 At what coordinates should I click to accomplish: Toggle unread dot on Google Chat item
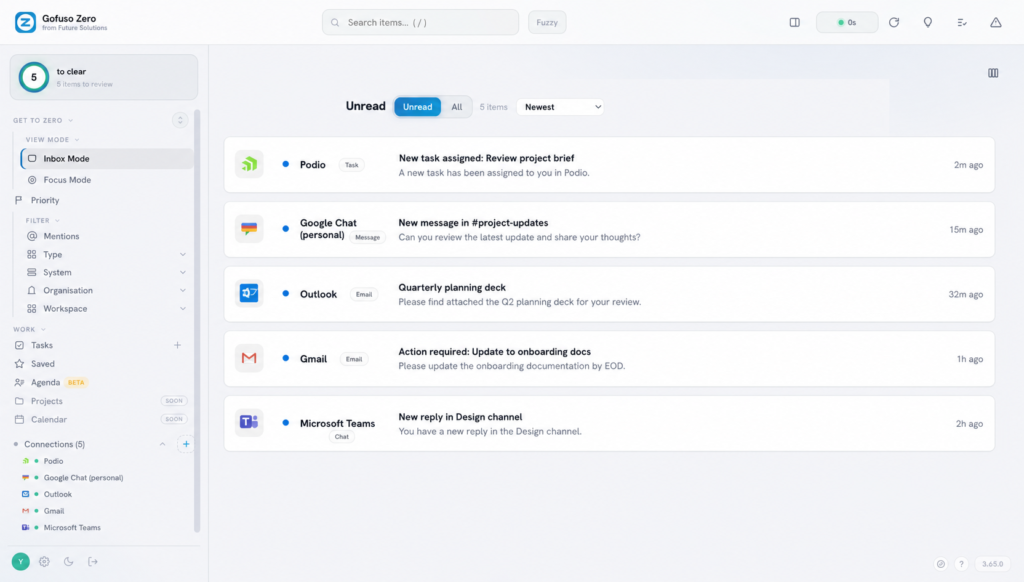pyautogui.click(x=285, y=229)
